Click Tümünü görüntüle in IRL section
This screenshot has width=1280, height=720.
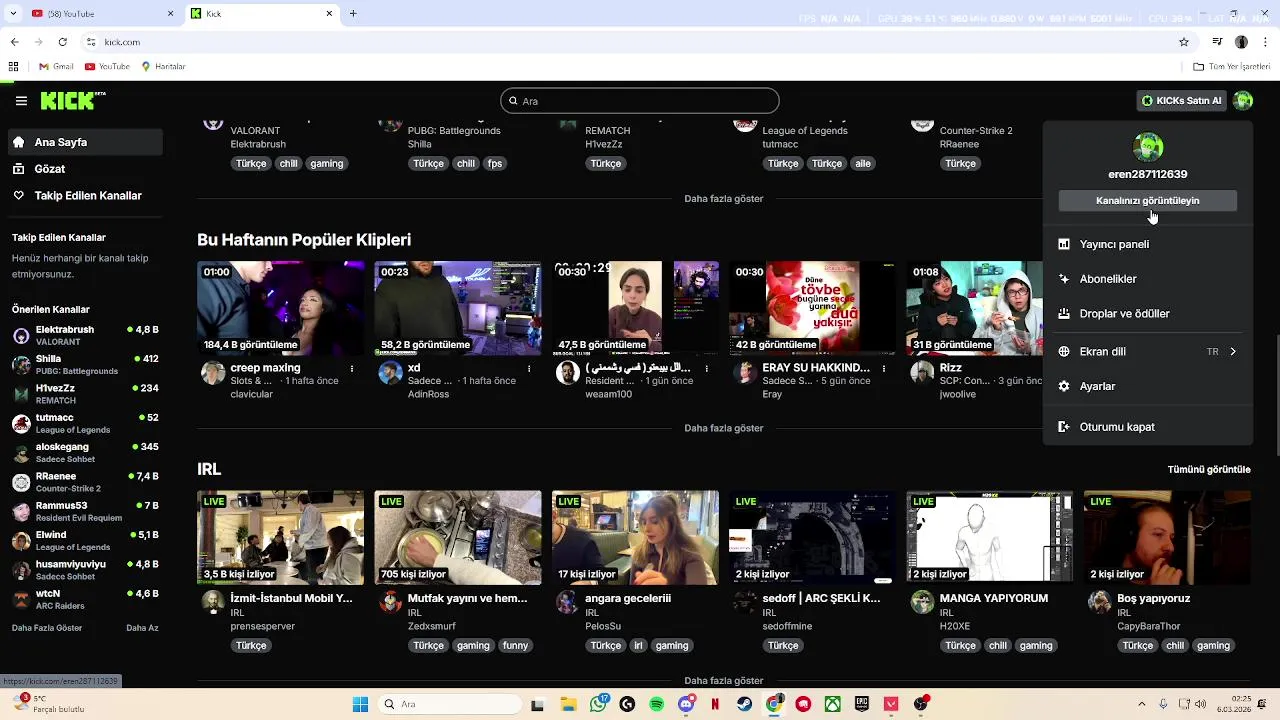(x=1209, y=470)
